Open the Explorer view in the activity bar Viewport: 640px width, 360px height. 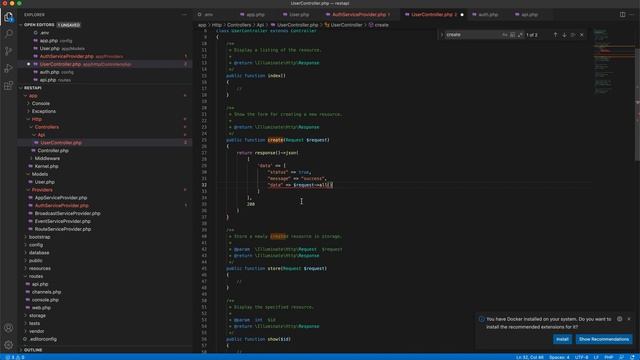click(9, 17)
